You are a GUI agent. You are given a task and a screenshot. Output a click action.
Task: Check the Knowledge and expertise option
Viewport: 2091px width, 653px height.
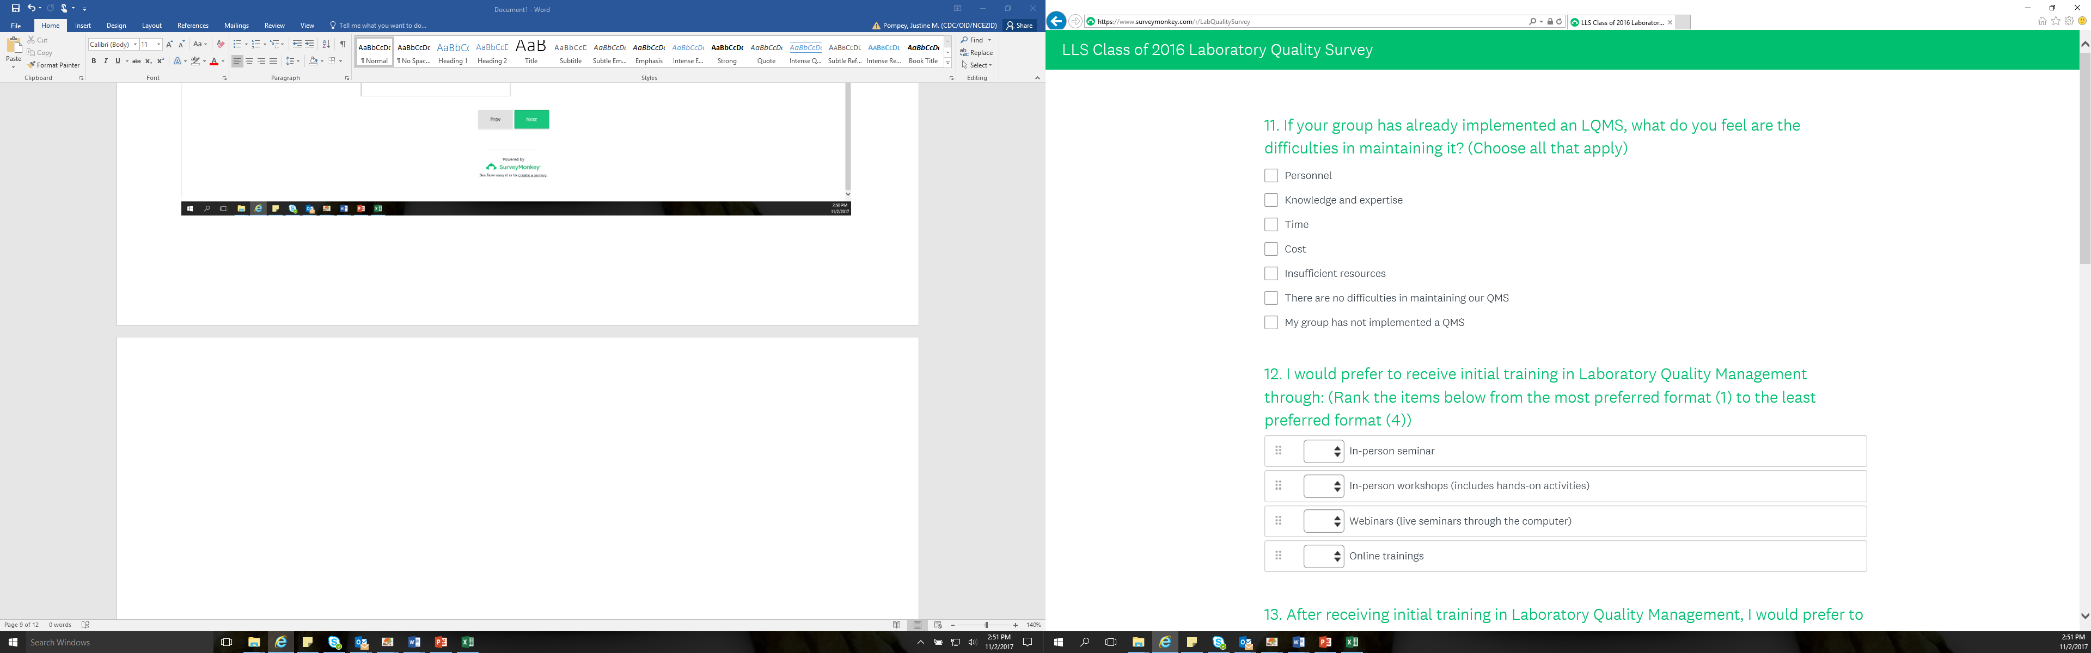coord(1271,200)
